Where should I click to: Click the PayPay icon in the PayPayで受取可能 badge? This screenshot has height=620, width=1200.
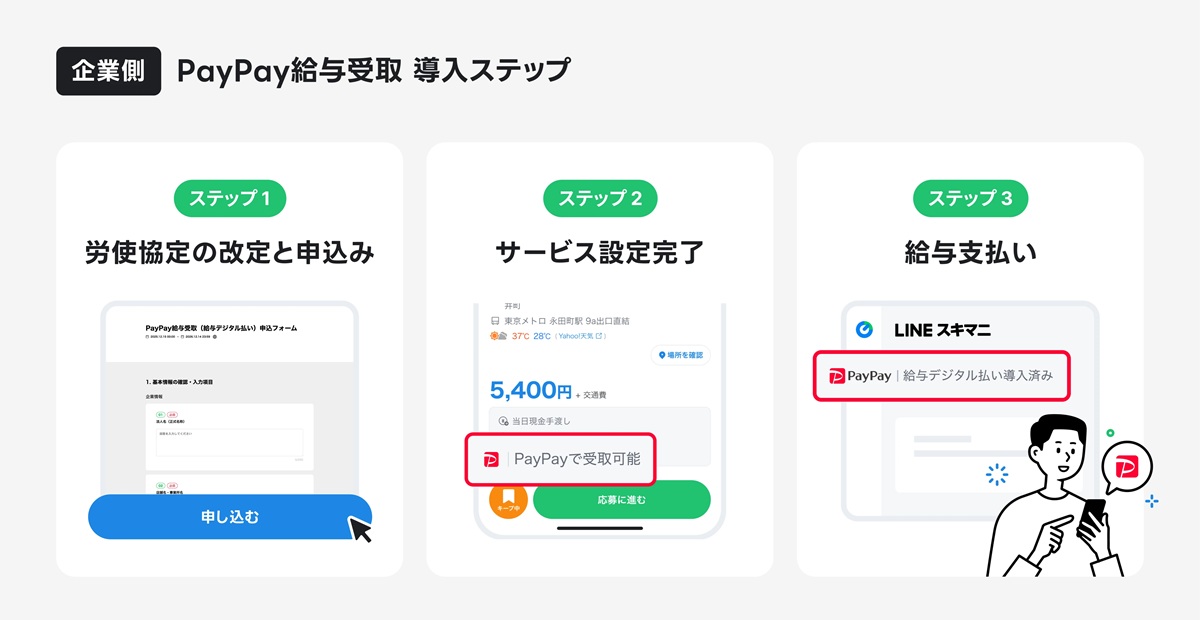pos(490,461)
